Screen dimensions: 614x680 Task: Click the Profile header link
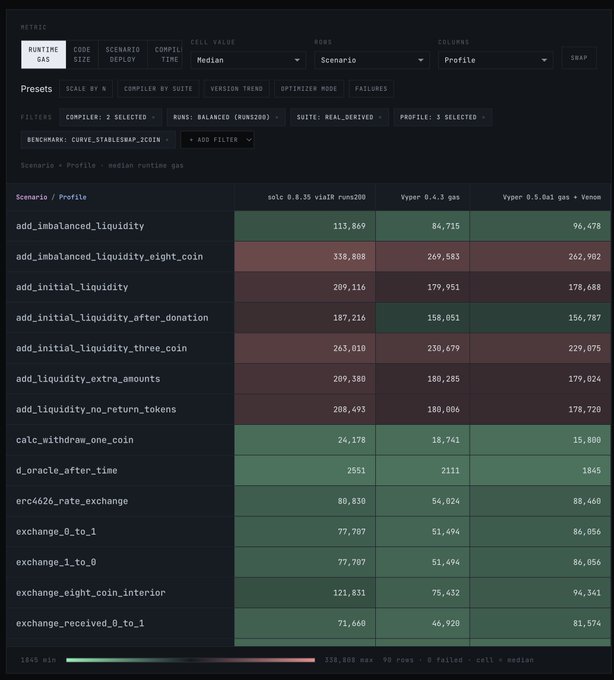72,197
